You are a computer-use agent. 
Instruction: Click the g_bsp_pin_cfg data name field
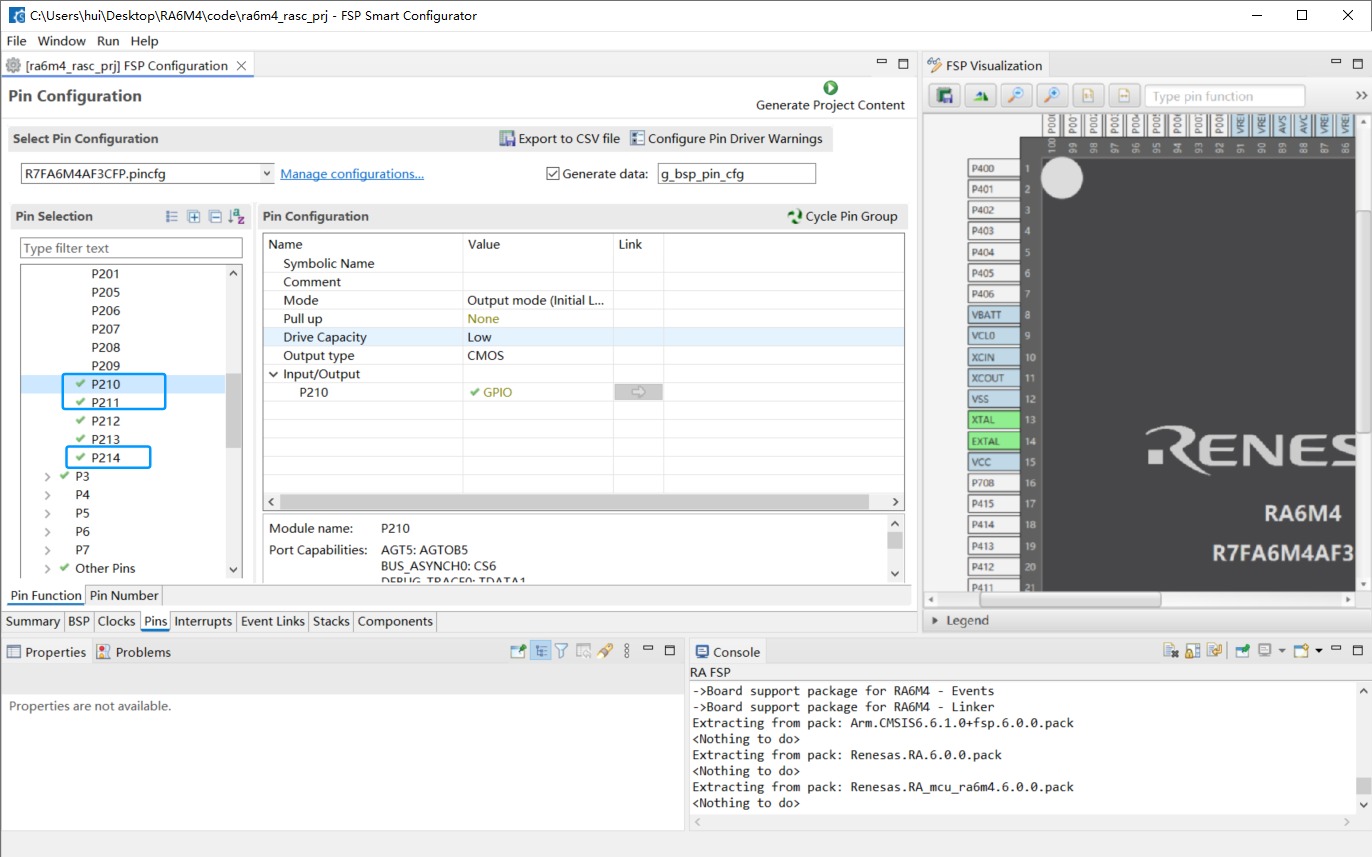[x=736, y=174]
